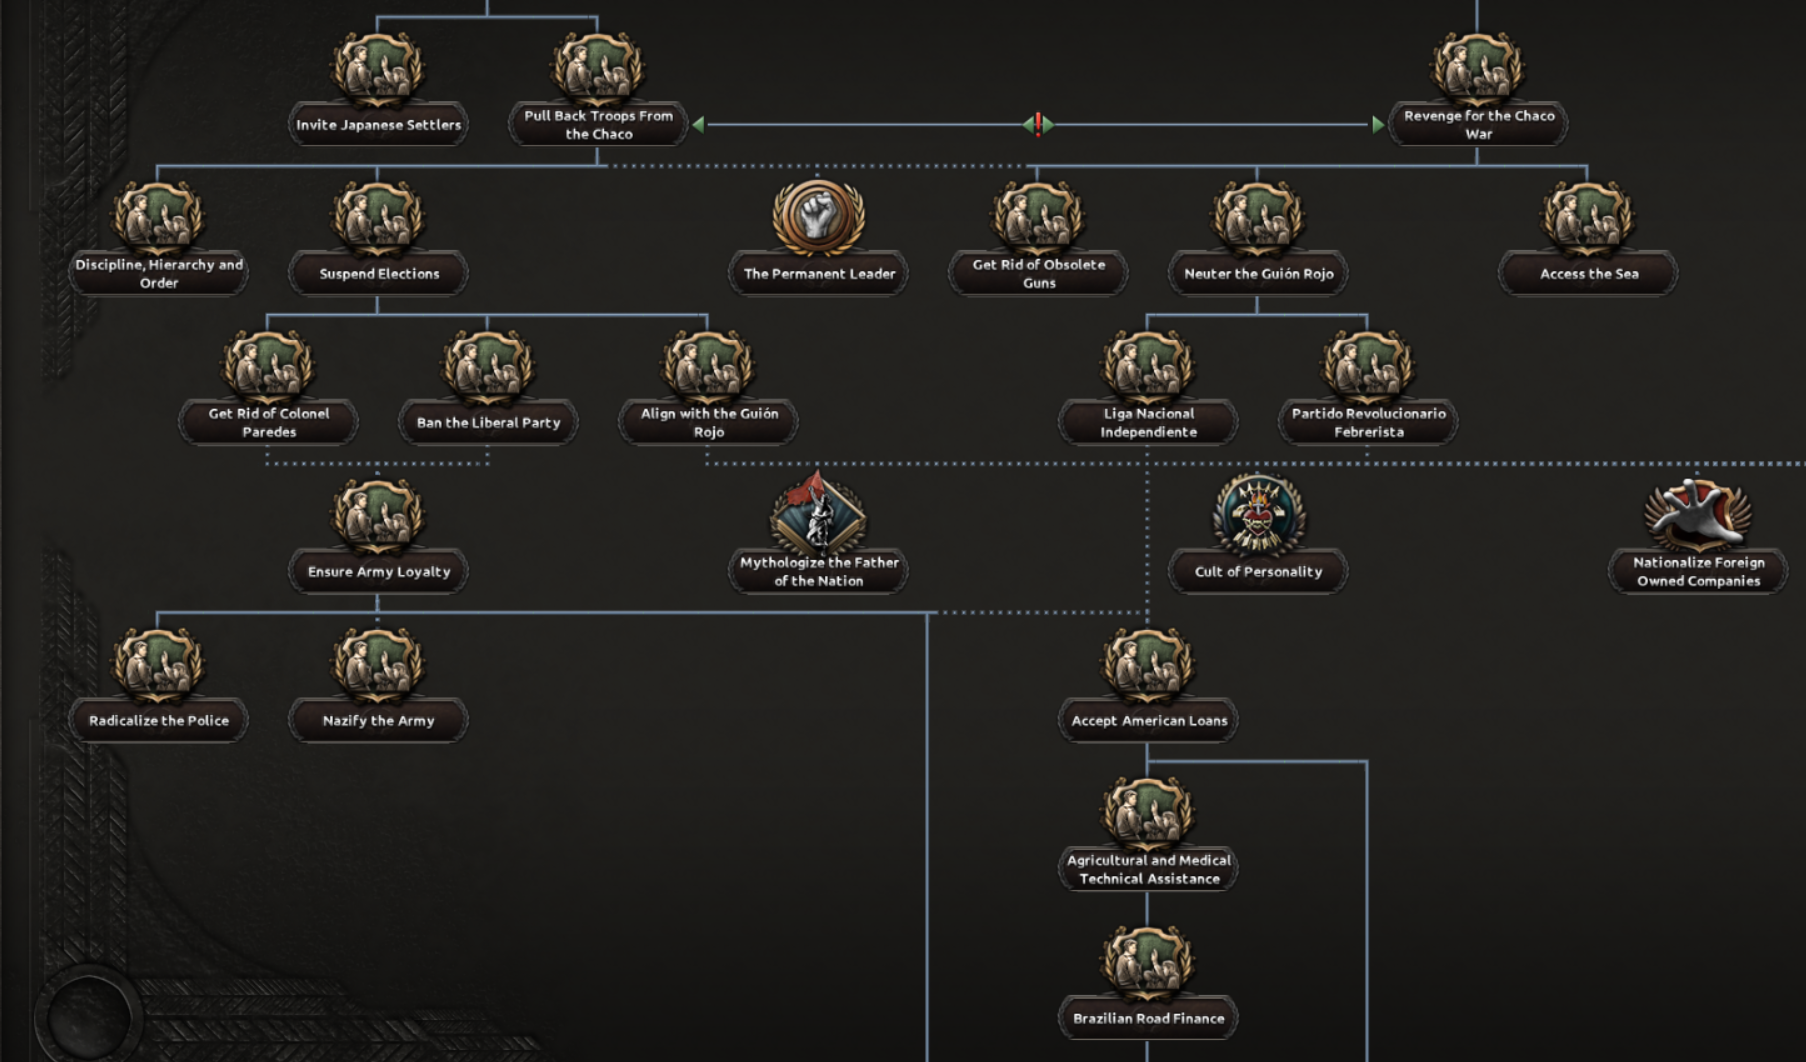The height and width of the screenshot is (1062, 1806).
Task: Select the Access the Sea focus icon
Action: coord(1588,216)
